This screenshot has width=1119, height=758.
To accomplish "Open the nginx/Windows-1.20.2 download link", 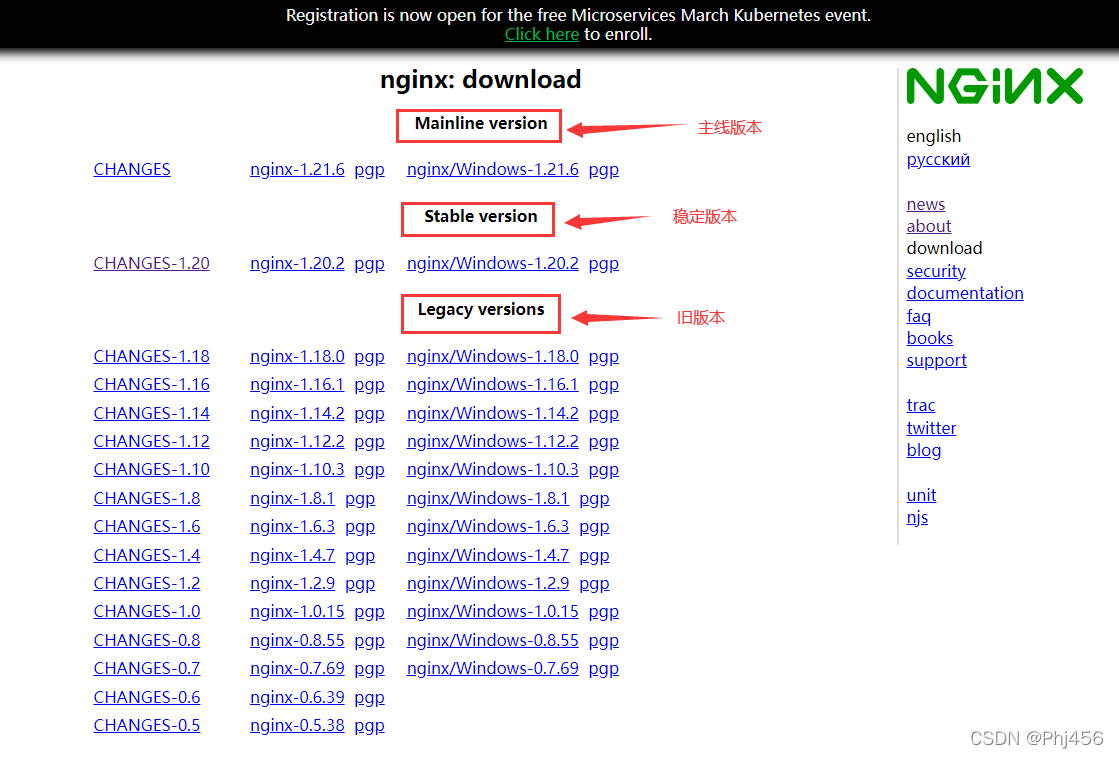I will click(492, 263).
